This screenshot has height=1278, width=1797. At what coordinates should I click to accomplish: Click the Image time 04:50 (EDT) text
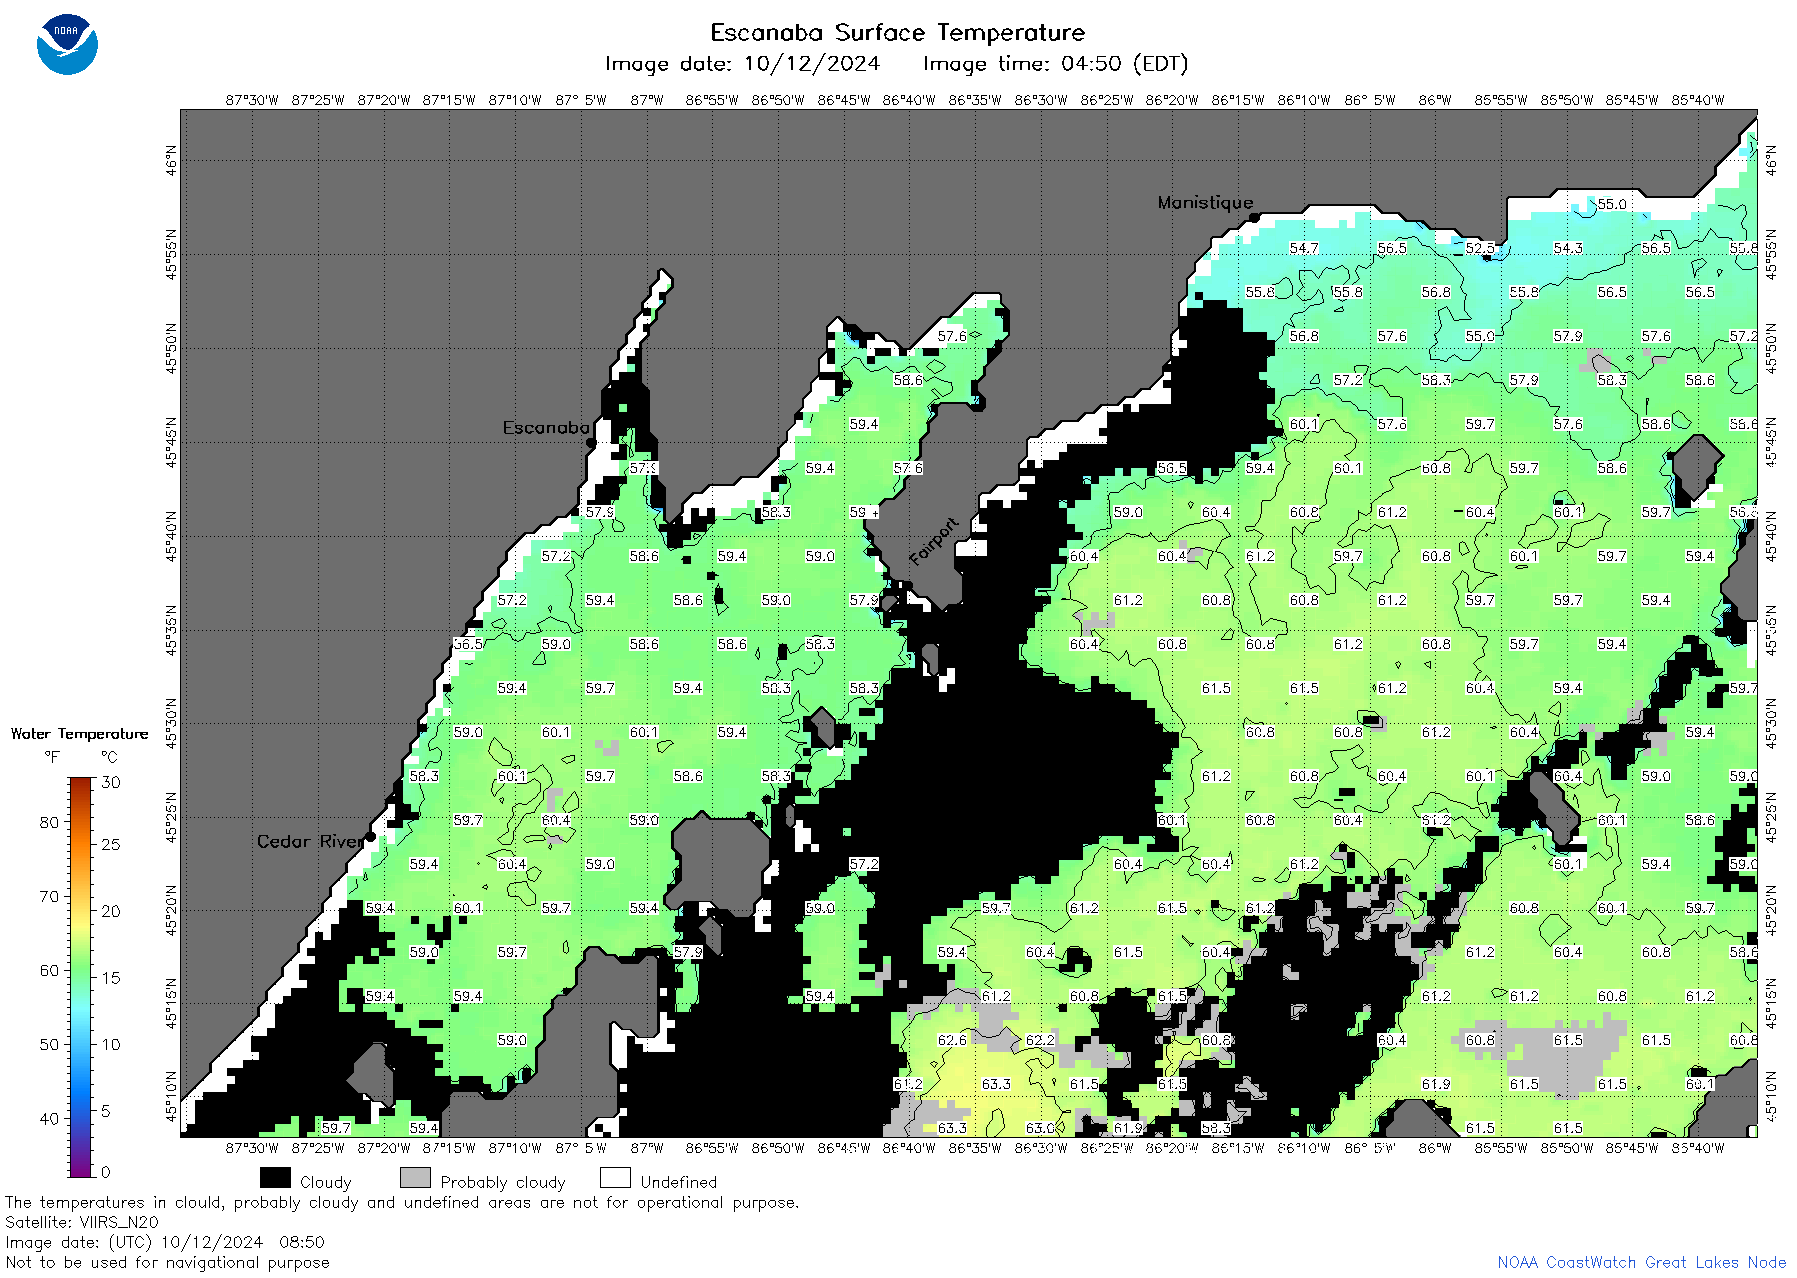(x=1055, y=64)
